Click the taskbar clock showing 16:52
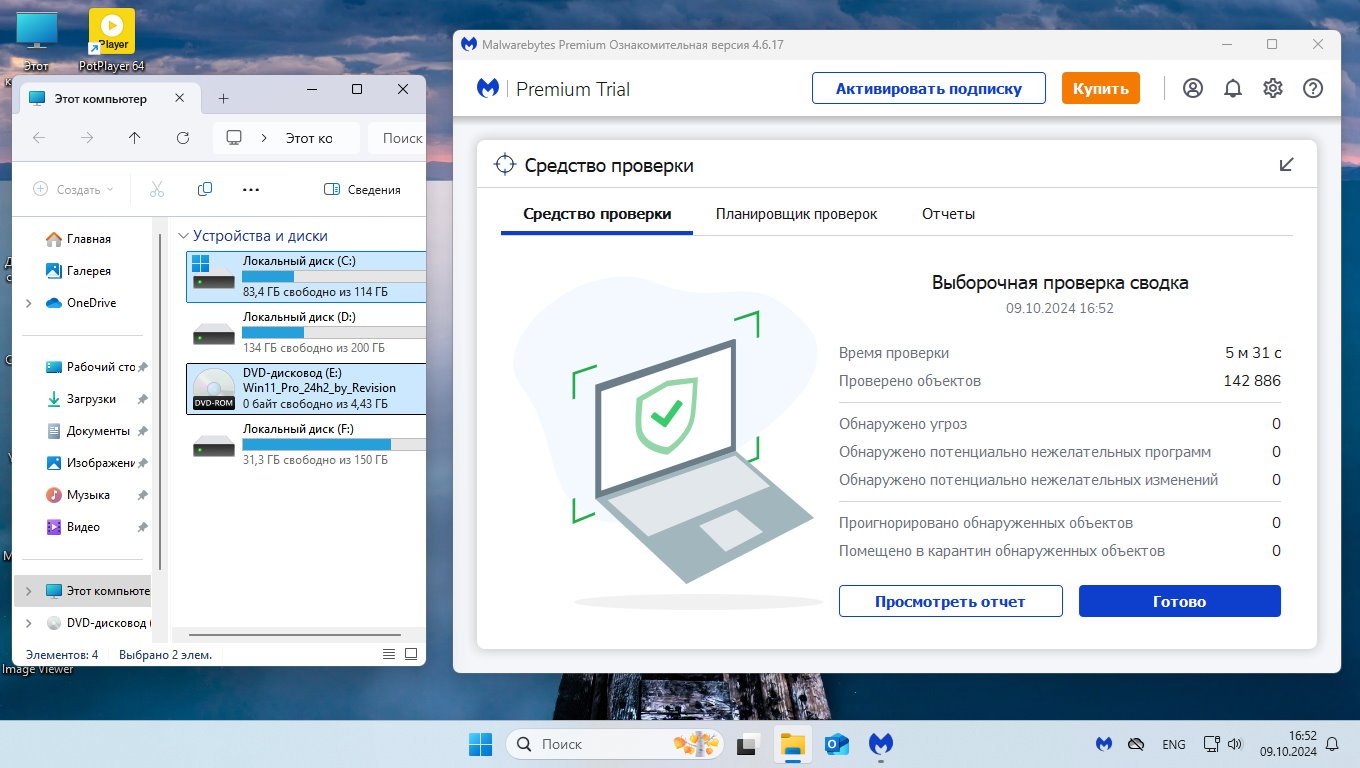Image resolution: width=1360 pixels, height=768 pixels. (1287, 744)
